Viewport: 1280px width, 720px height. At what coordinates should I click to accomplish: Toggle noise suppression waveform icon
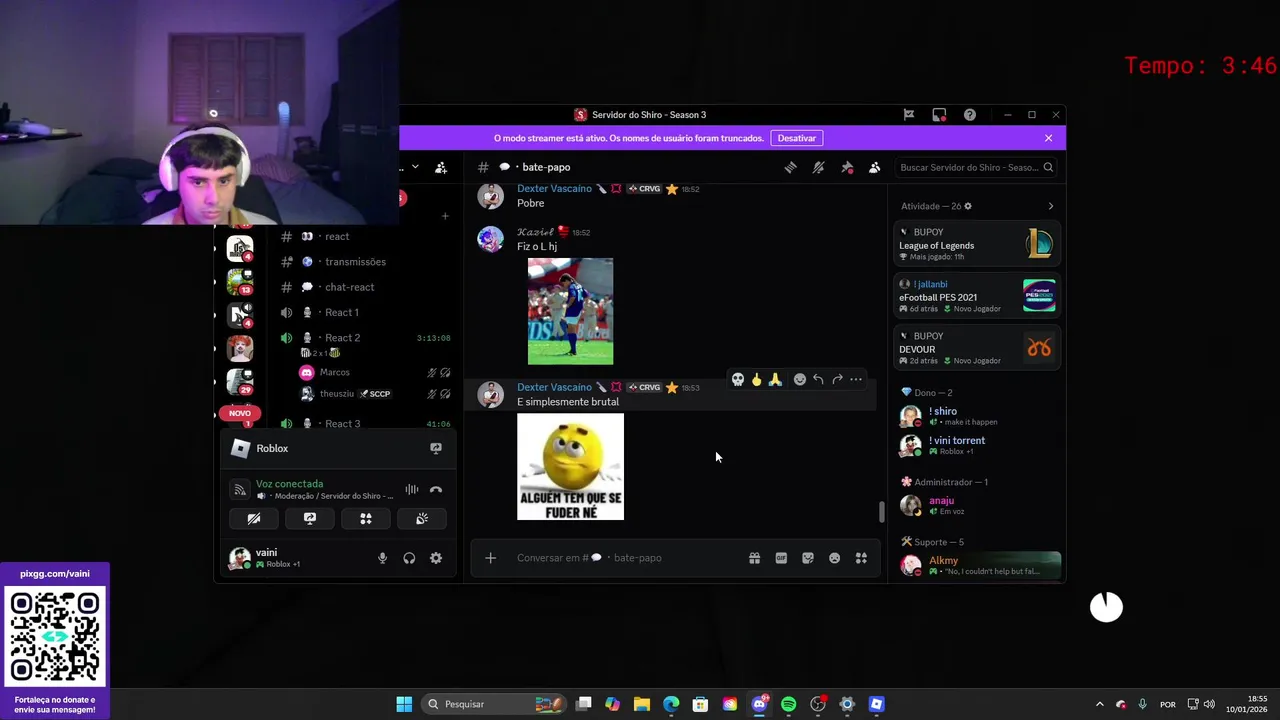click(411, 490)
